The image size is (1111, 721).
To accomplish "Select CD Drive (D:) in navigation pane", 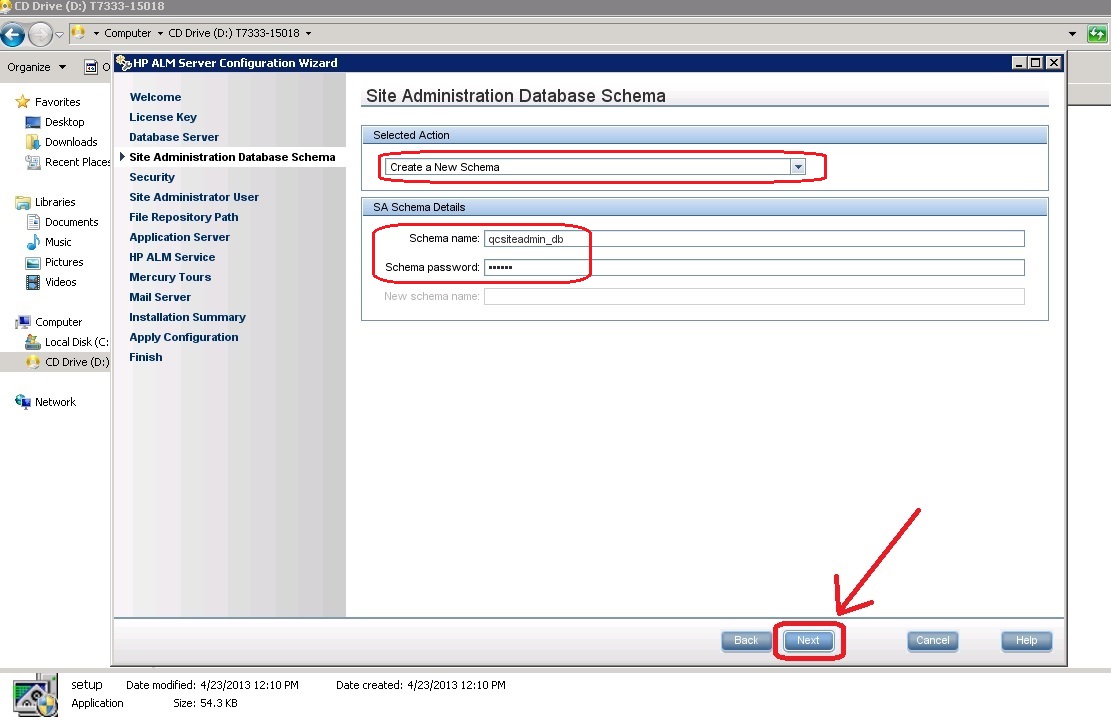I will tap(77, 362).
